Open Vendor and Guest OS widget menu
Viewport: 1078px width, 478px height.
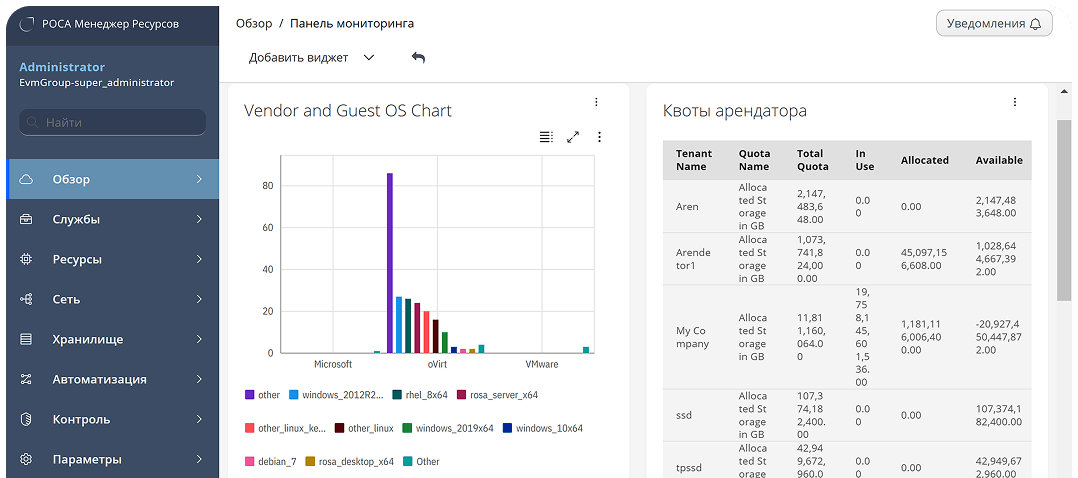596,102
